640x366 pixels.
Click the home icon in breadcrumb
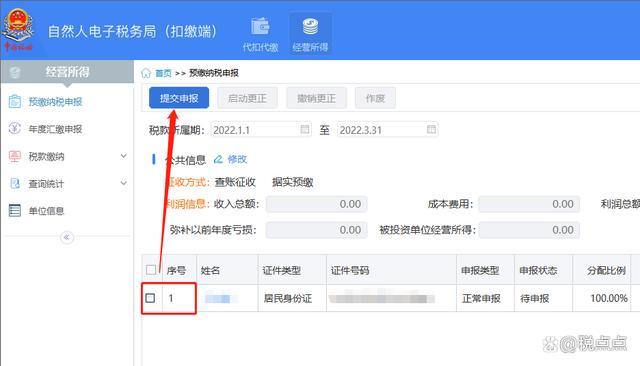(146, 73)
